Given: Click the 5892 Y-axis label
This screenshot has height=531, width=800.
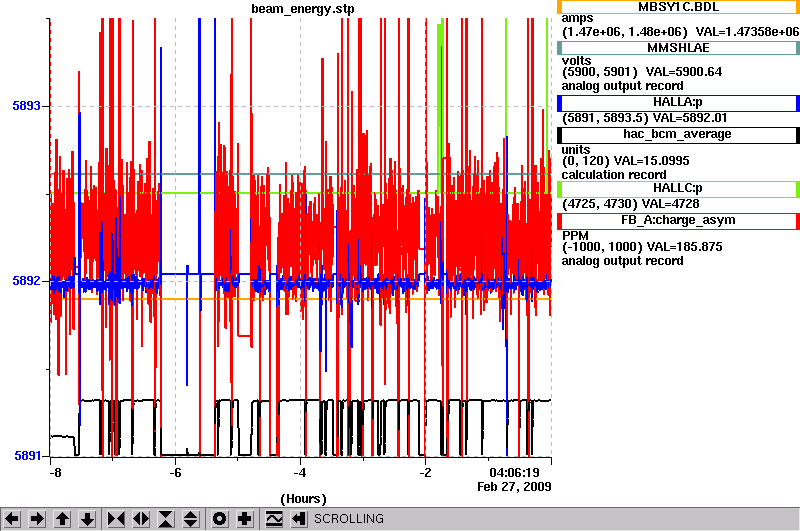Looking at the screenshot, I should [27, 281].
